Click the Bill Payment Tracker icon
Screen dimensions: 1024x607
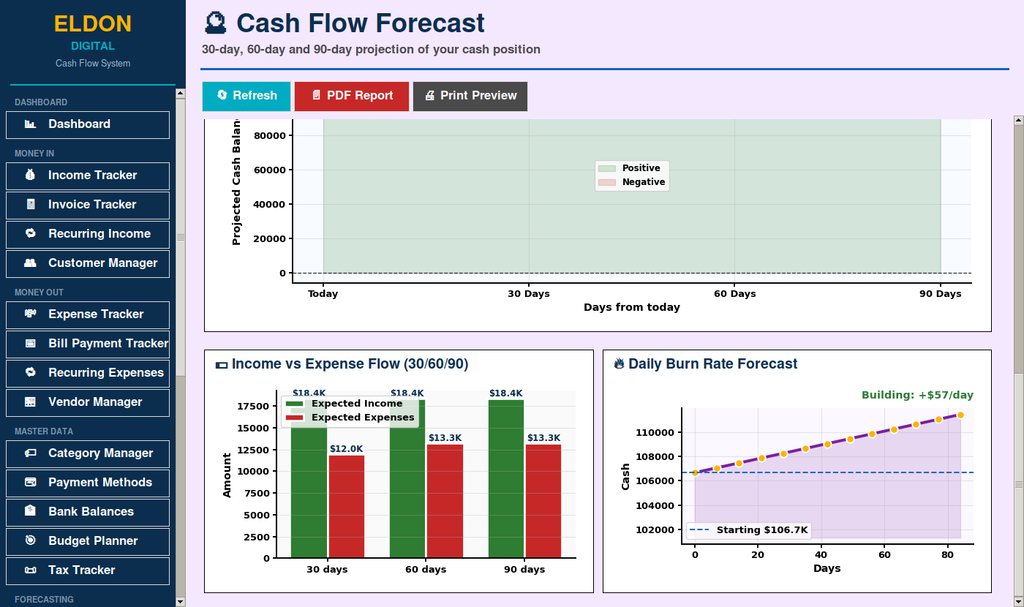coord(30,343)
